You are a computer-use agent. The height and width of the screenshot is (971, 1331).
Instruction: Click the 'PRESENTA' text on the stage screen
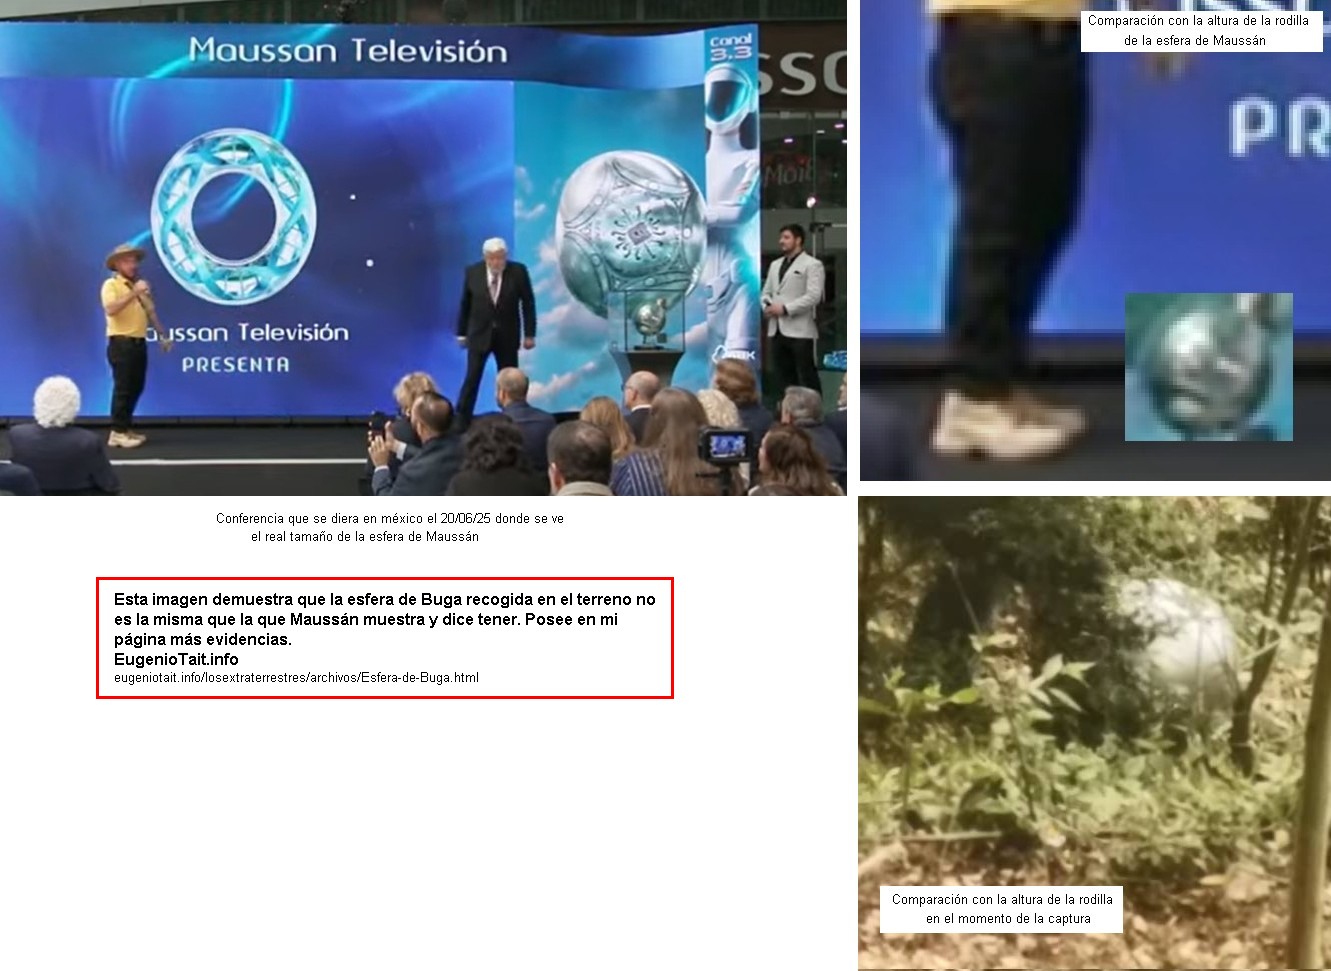click(x=236, y=365)
